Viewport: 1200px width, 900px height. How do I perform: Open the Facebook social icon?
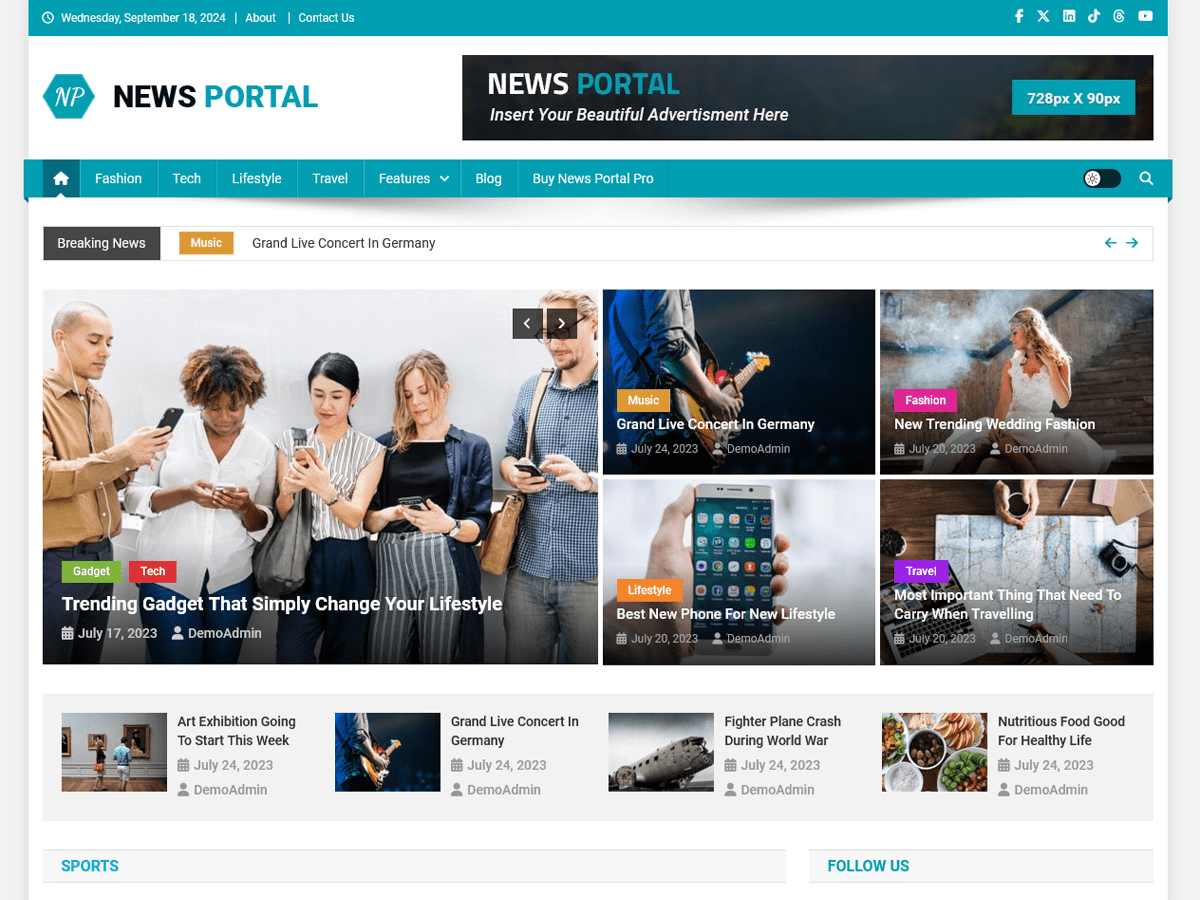pos(1019,16)
